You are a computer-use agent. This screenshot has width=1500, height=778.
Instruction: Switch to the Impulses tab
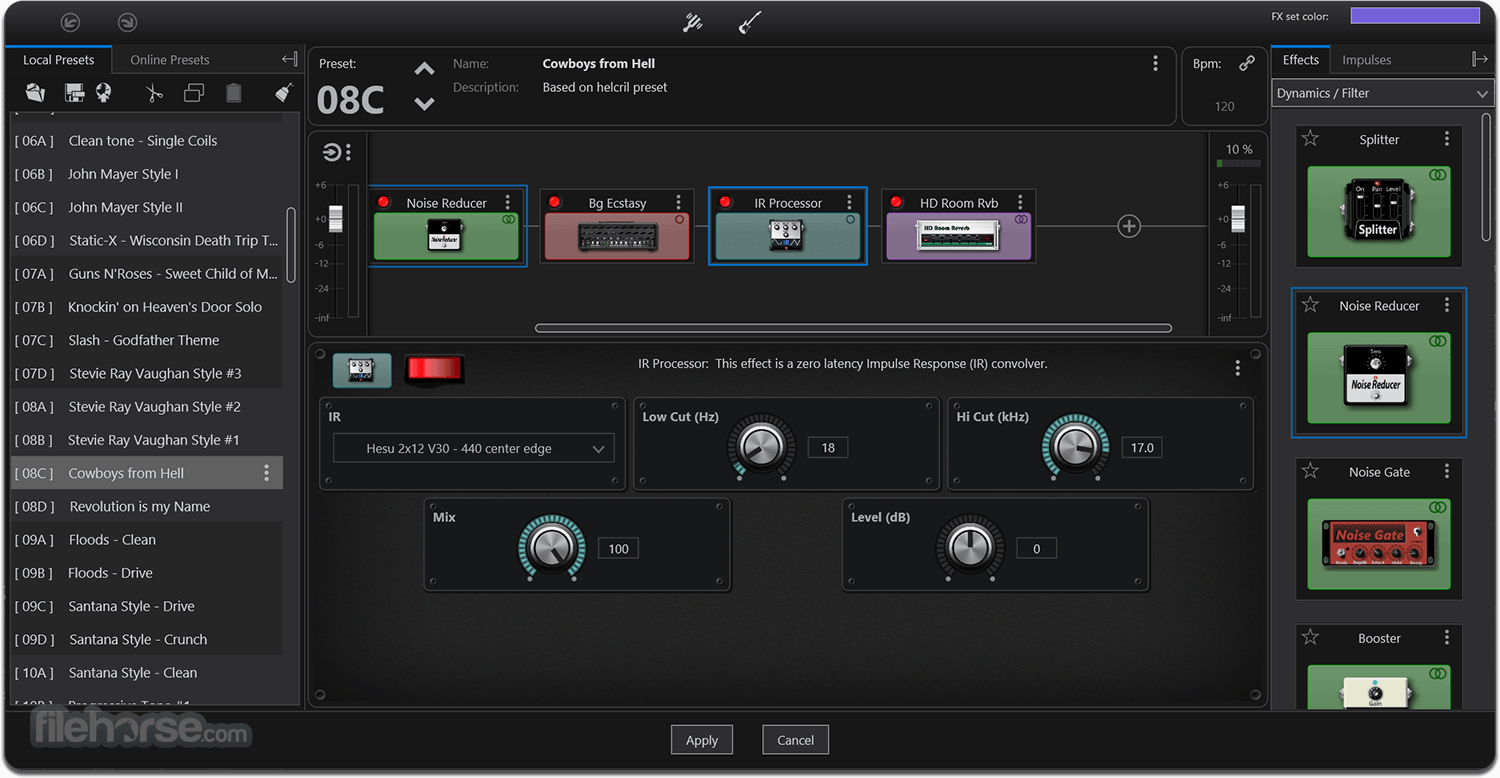click(x=1367, y=60)
